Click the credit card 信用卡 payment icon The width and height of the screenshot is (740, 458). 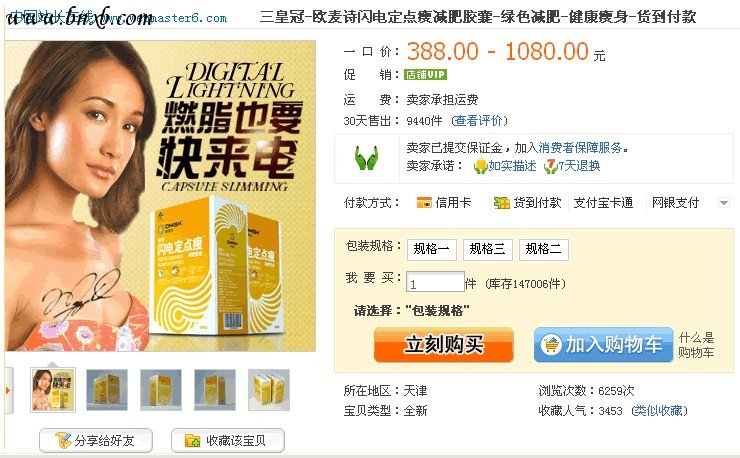pos(424,203)
